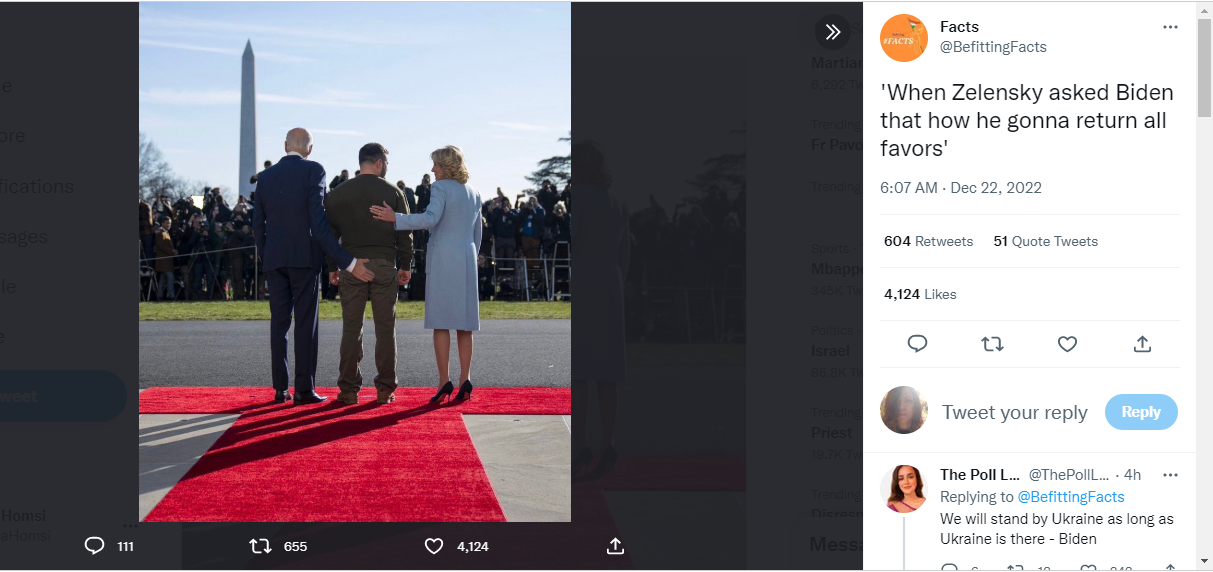Retweet using the icon below the photo
1213x572 pixels.
(260, 546)
